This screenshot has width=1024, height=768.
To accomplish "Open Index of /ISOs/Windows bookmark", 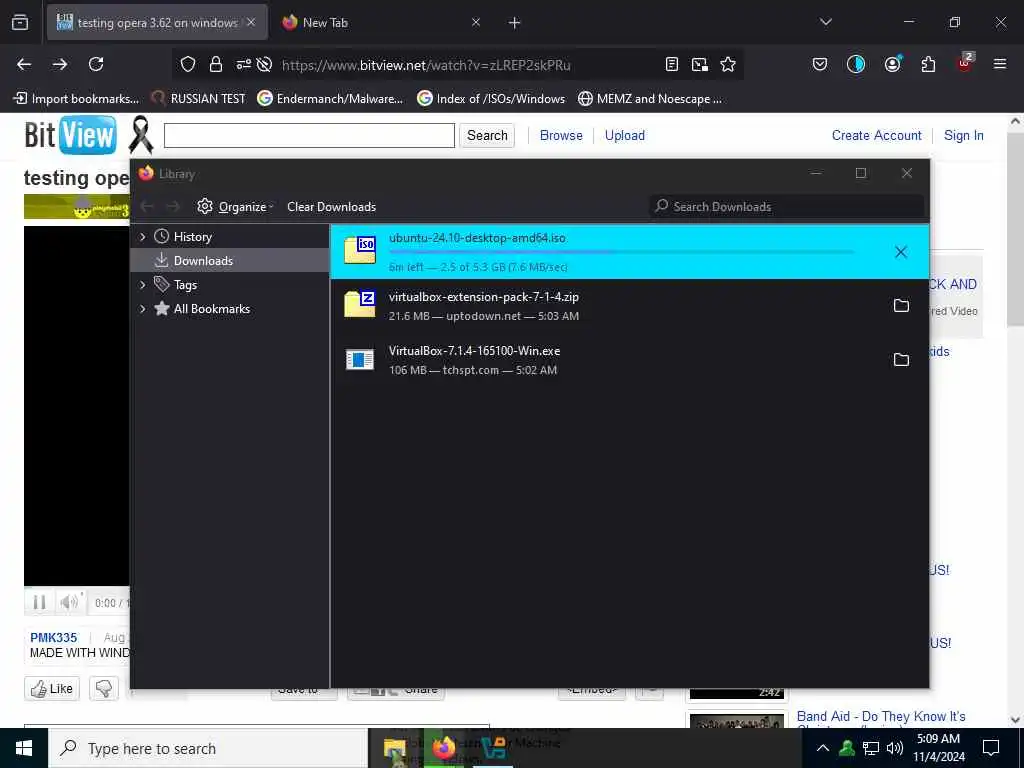I will [491, 99].
